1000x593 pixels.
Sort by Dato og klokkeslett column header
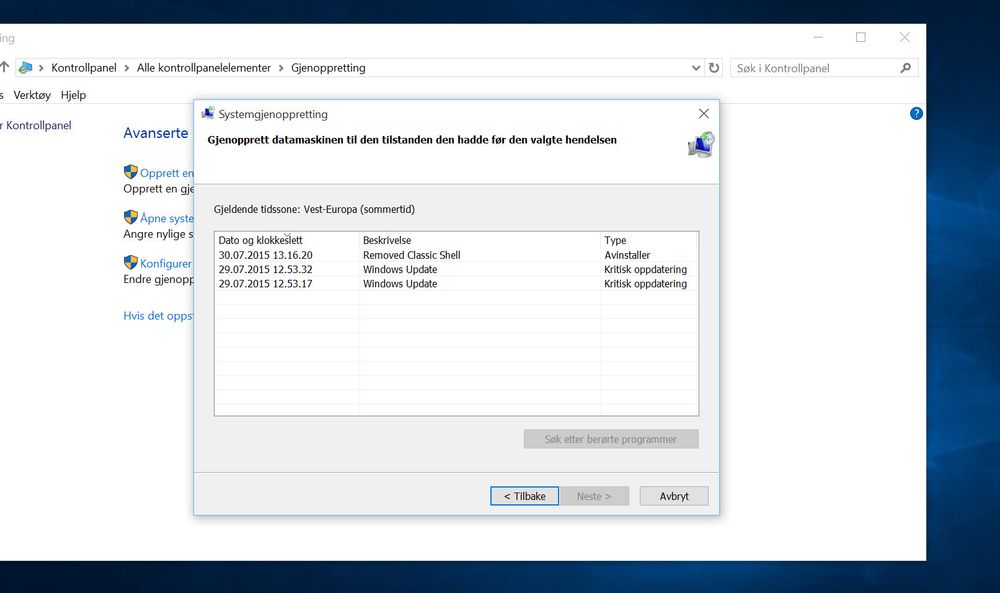(x=287, y=240)
